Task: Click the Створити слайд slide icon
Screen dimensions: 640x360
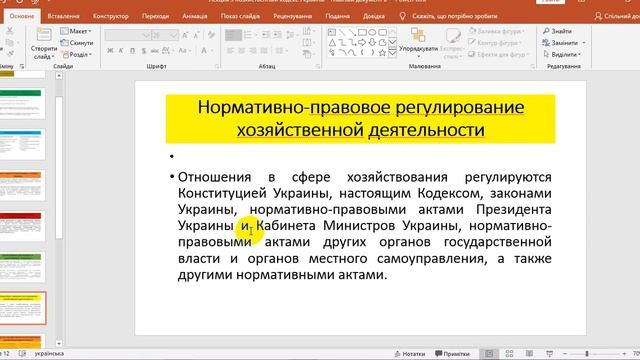Action: (44, 35)
